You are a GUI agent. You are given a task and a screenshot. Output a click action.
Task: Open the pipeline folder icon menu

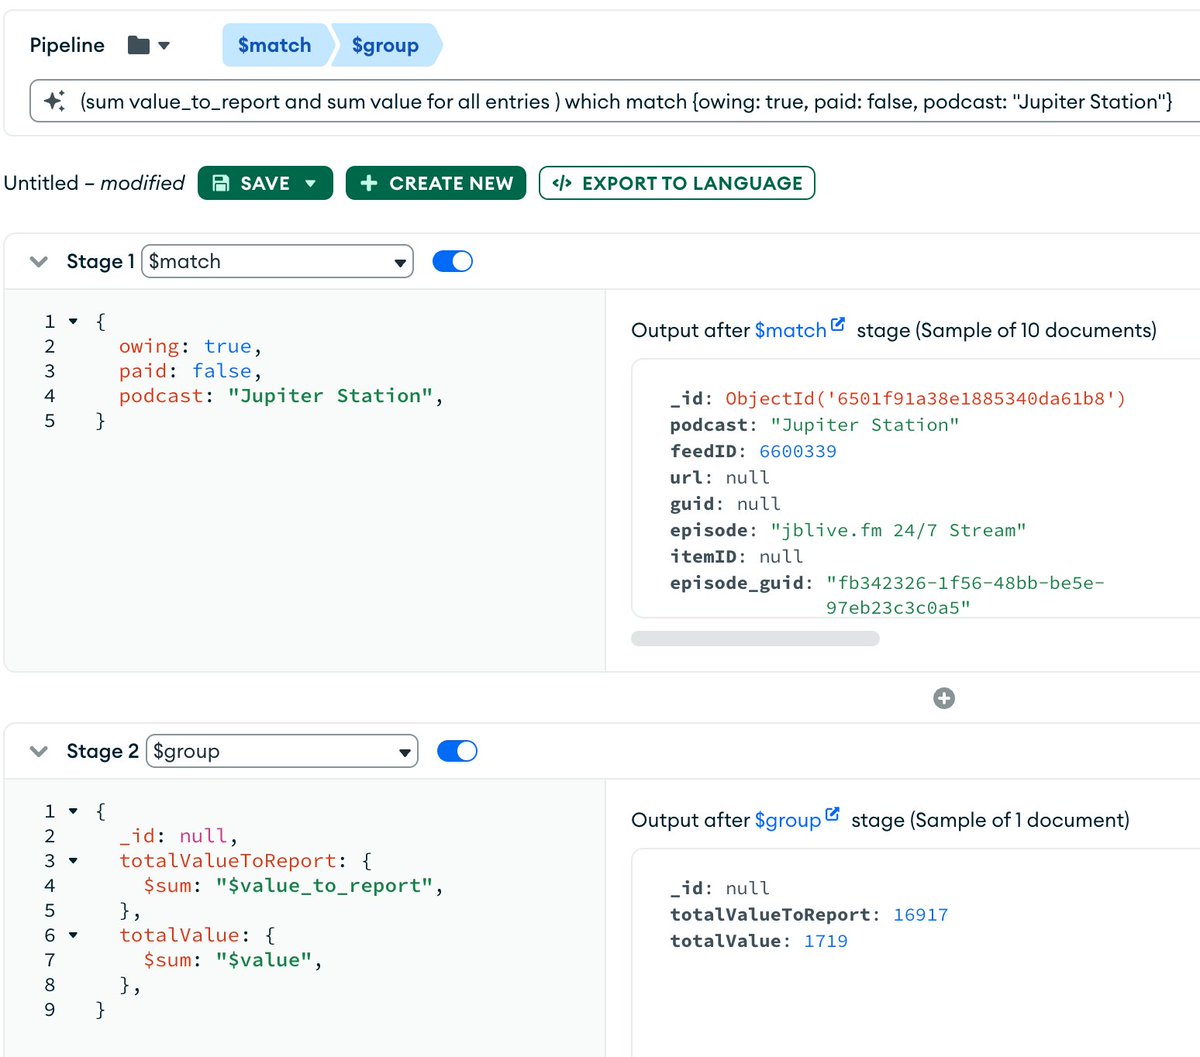click(139, 45)
